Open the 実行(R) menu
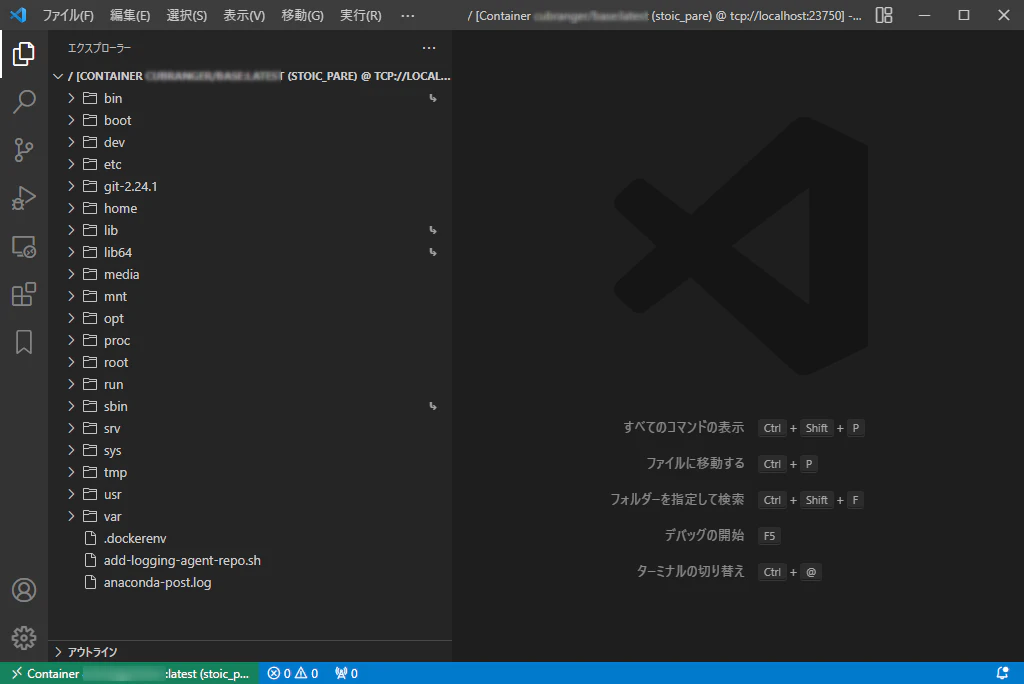The height and width of the screenshot is (684, 1024). [x=360, y=15]
